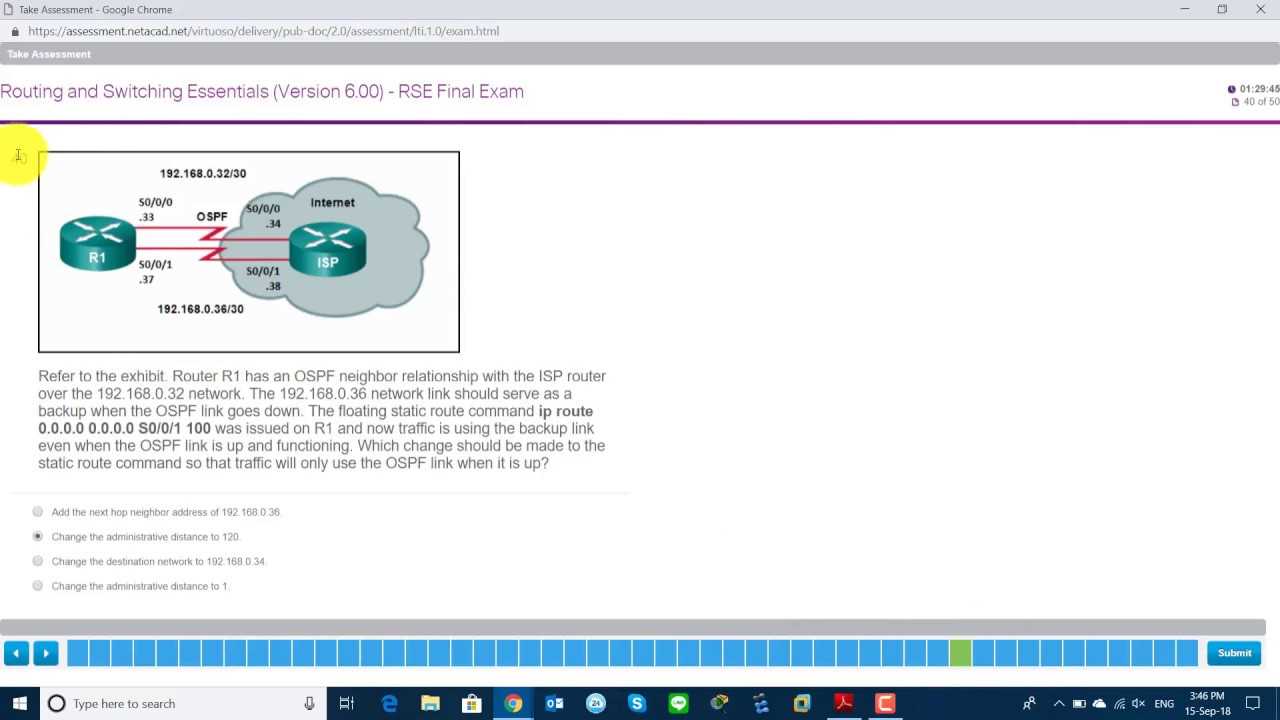This screenshot has width=1280, height=720.
Task: Open Outlook from taskbar
Action: tap(554, 703)
